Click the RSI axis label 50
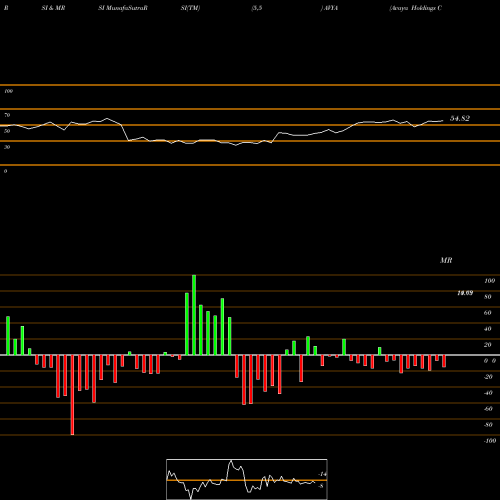The height and width of the screenshot is (500, 500). click(7, 131)
